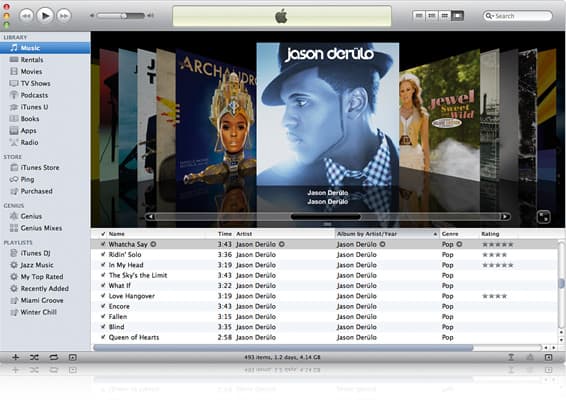
Task: Open Ping arrow next to Whatcha Say
Action: point(153,244)
